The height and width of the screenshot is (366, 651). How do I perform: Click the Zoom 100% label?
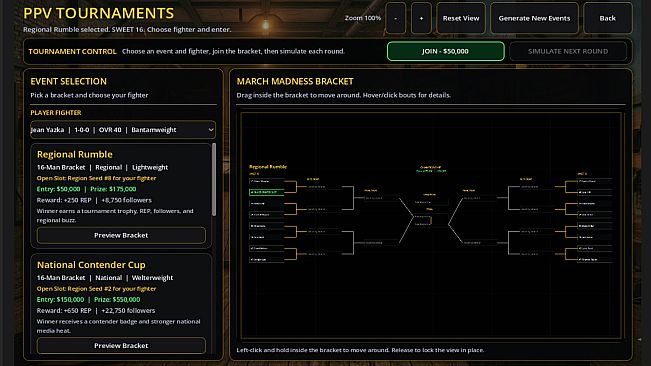pos(362,18)
